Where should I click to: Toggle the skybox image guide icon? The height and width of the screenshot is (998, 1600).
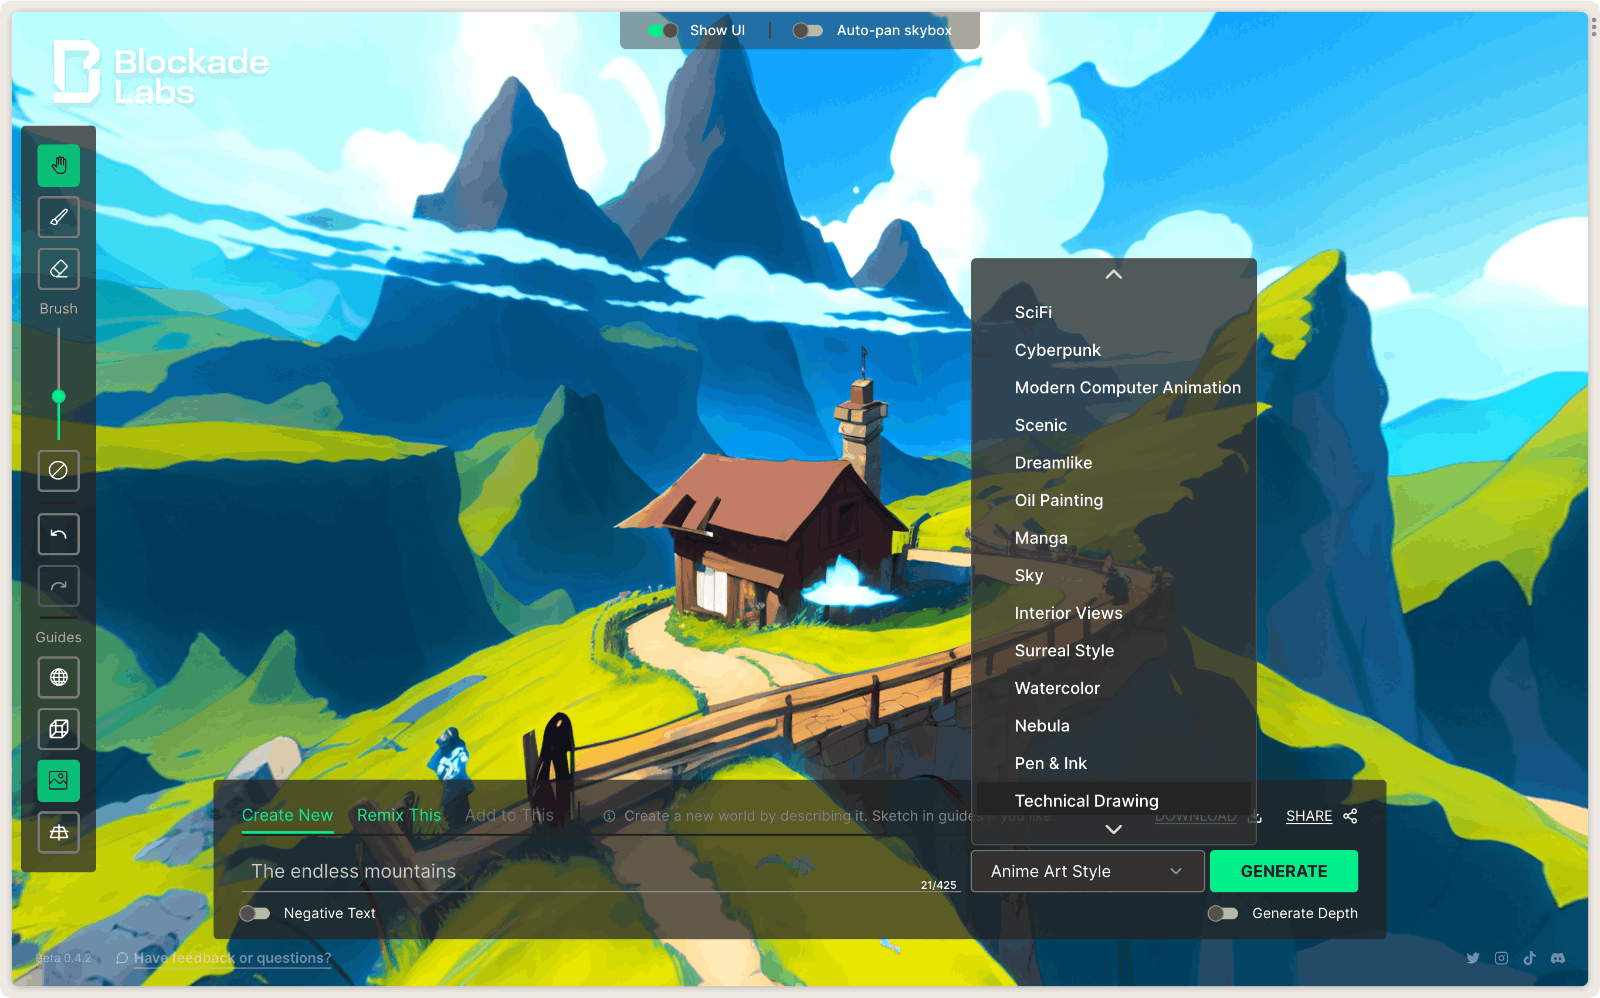tap(59, 781)
